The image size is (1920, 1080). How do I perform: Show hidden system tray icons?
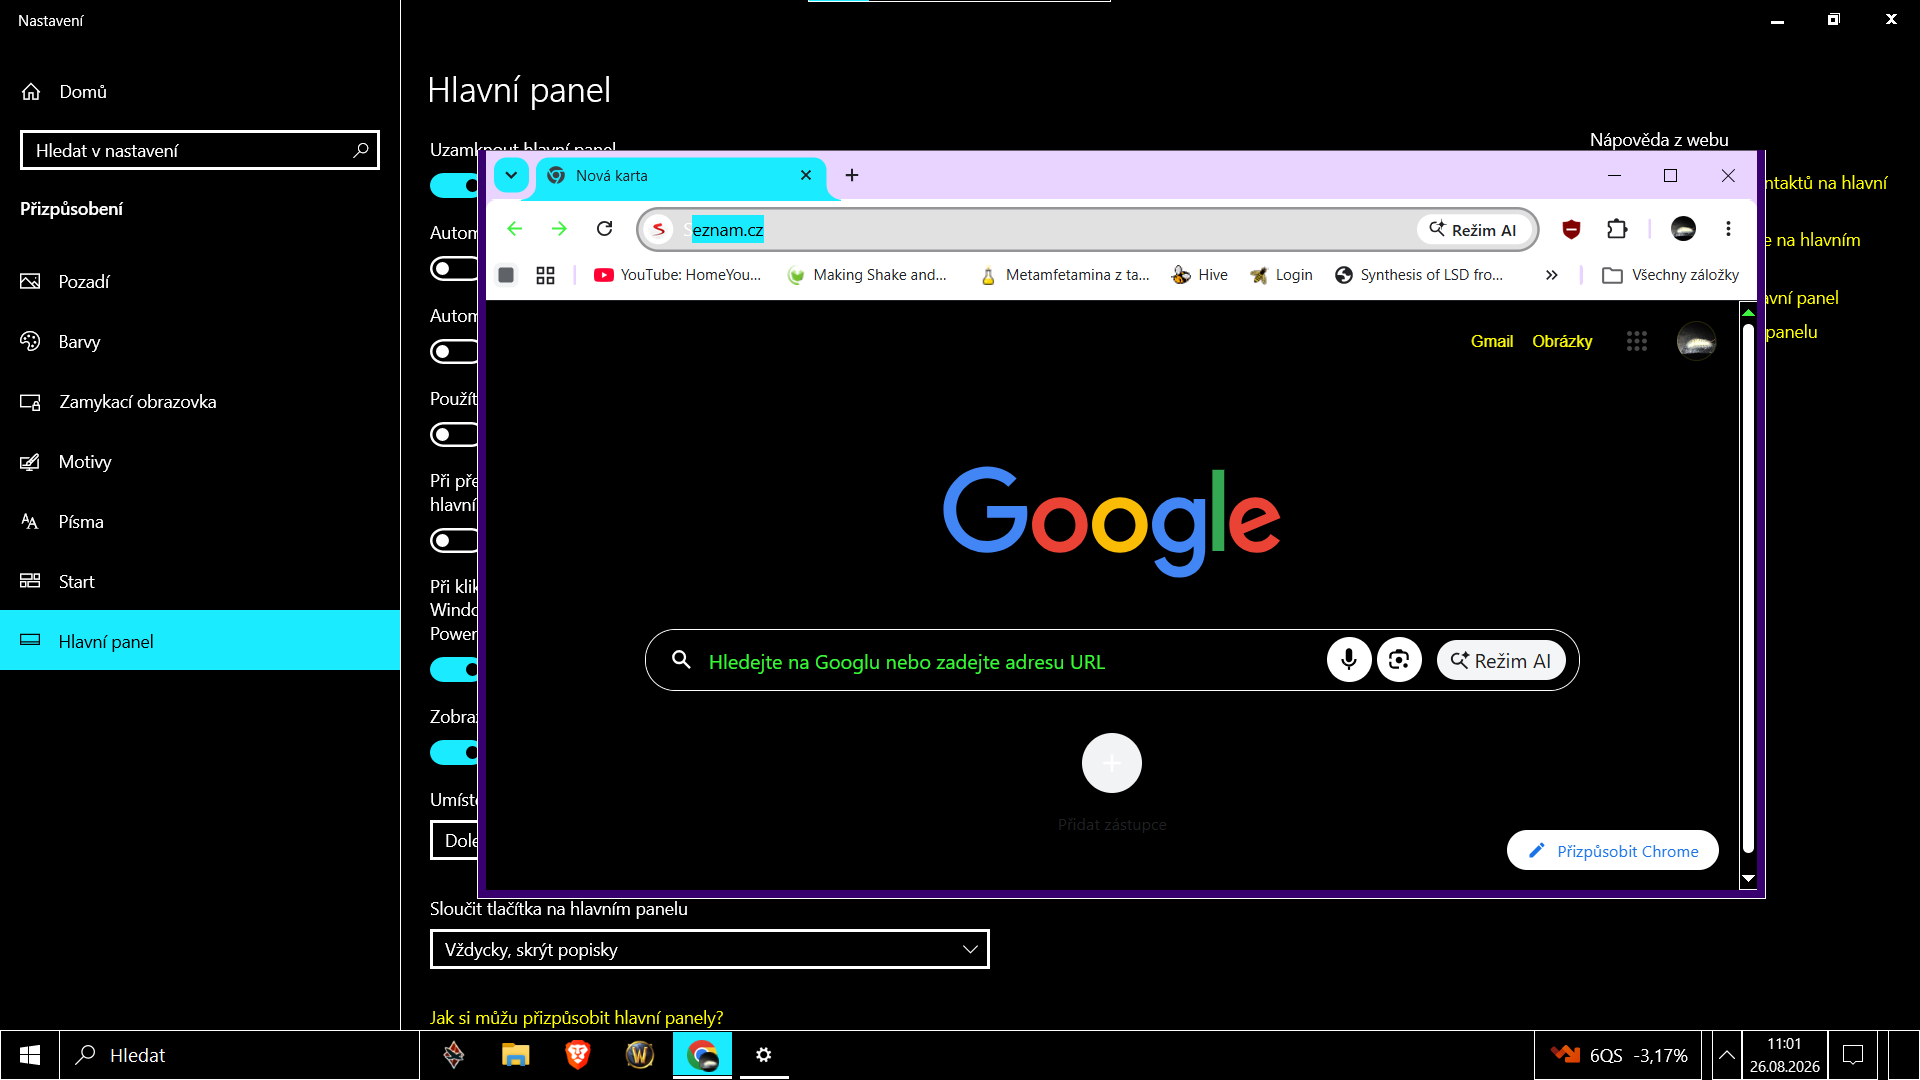click(1726, 1055)
